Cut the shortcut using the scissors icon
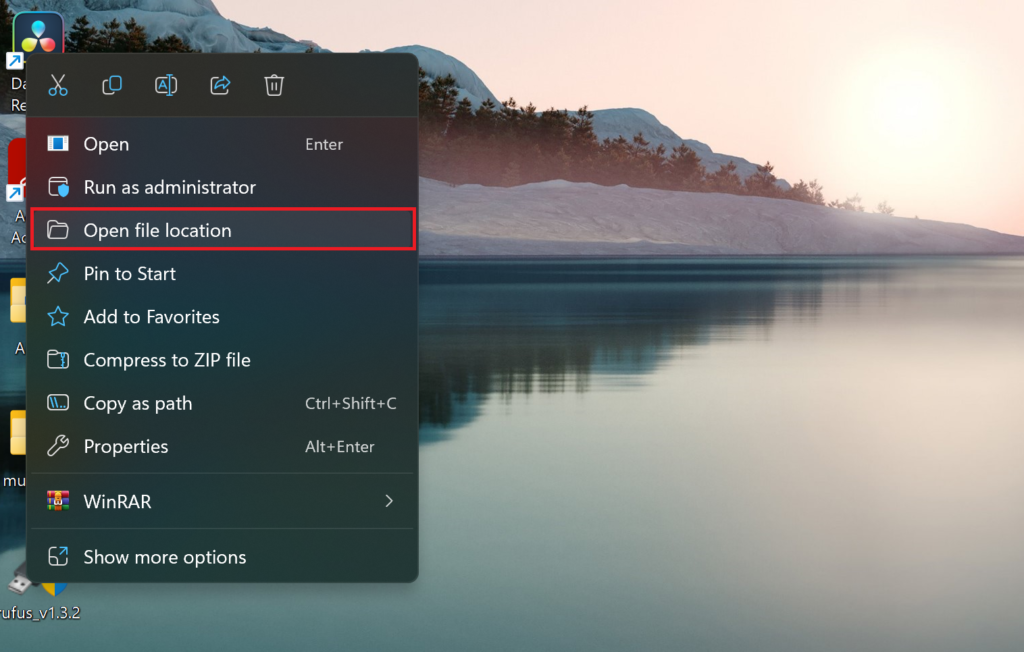The width and height of the screenshot is (1024, 652). click(x=58, y=85)
